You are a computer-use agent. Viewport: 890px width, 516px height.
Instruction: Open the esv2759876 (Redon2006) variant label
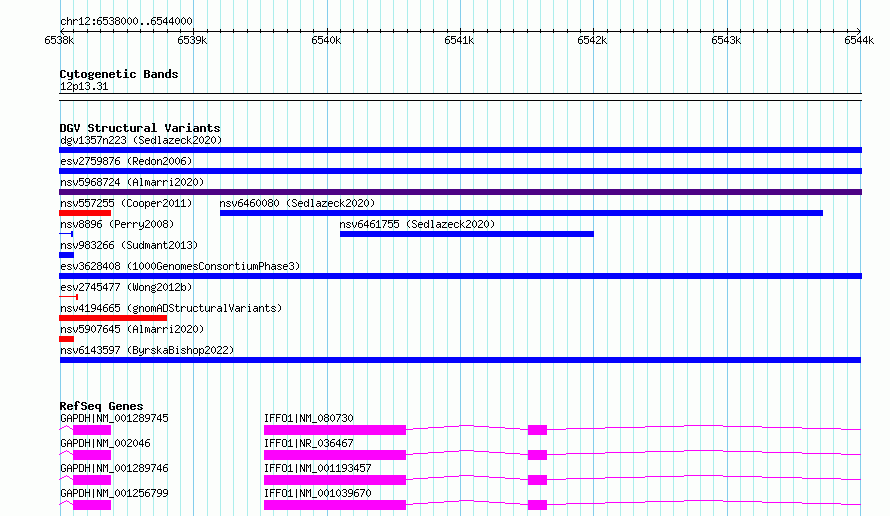(x=126, y=161)
